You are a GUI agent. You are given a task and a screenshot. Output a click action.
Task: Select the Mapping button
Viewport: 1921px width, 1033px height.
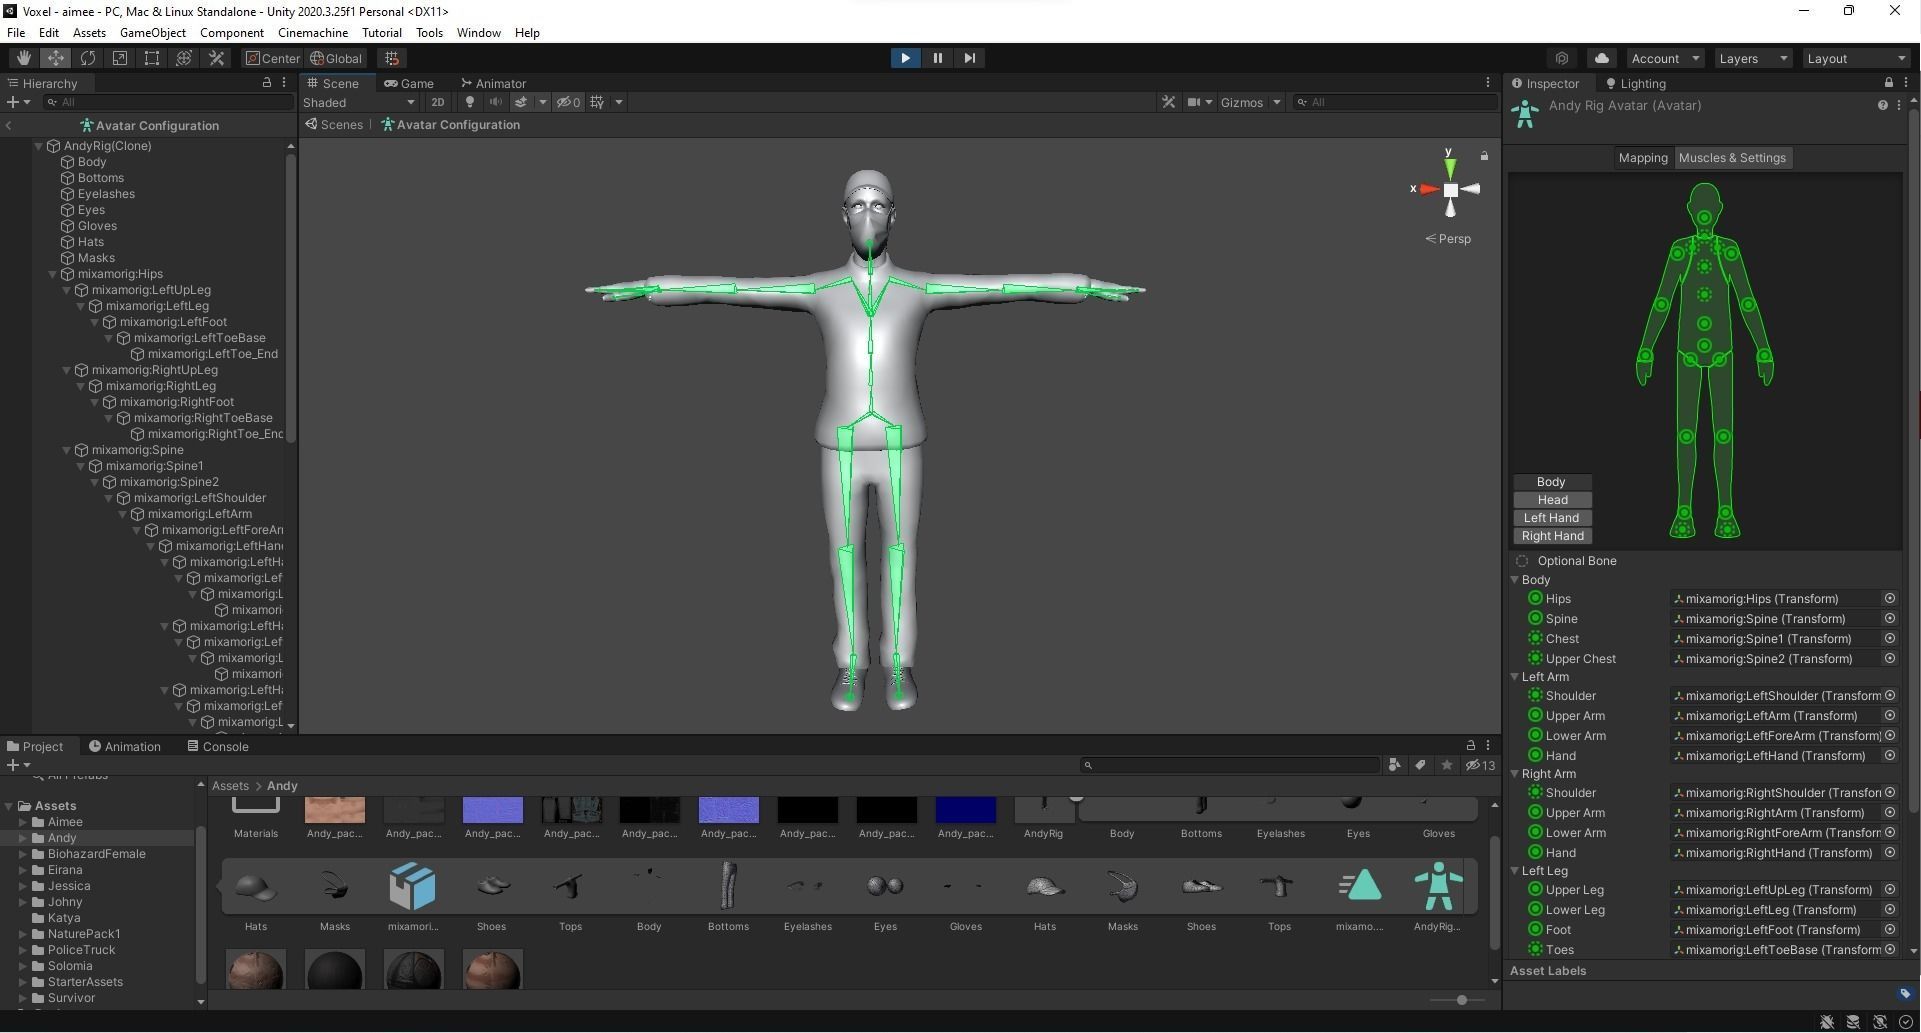[x=1643, y=158]
